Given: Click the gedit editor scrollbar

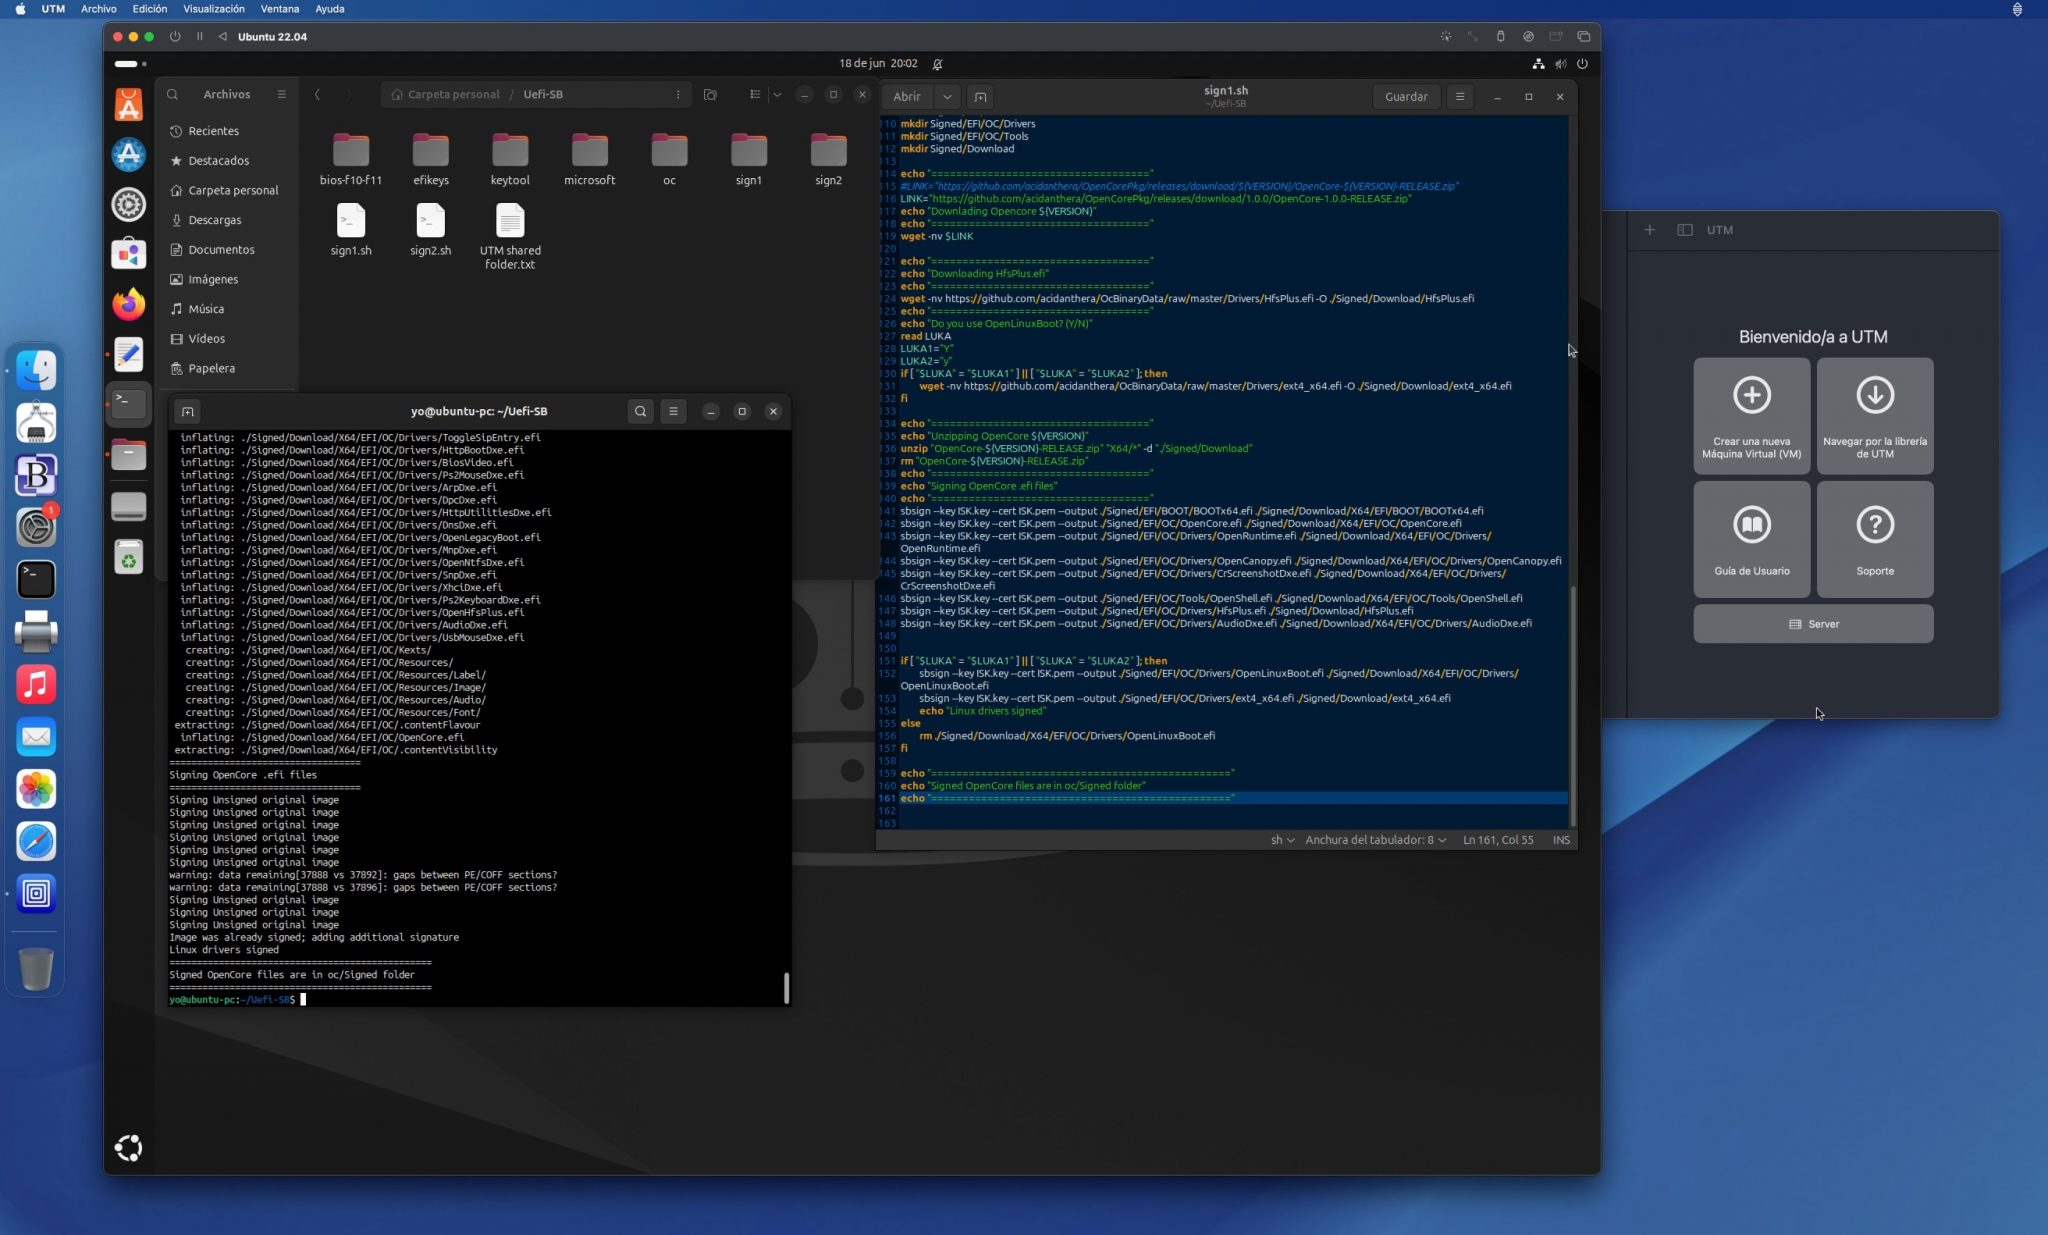Looking at the screenshot, I should pyautogui.click(x=1573, y=700).
